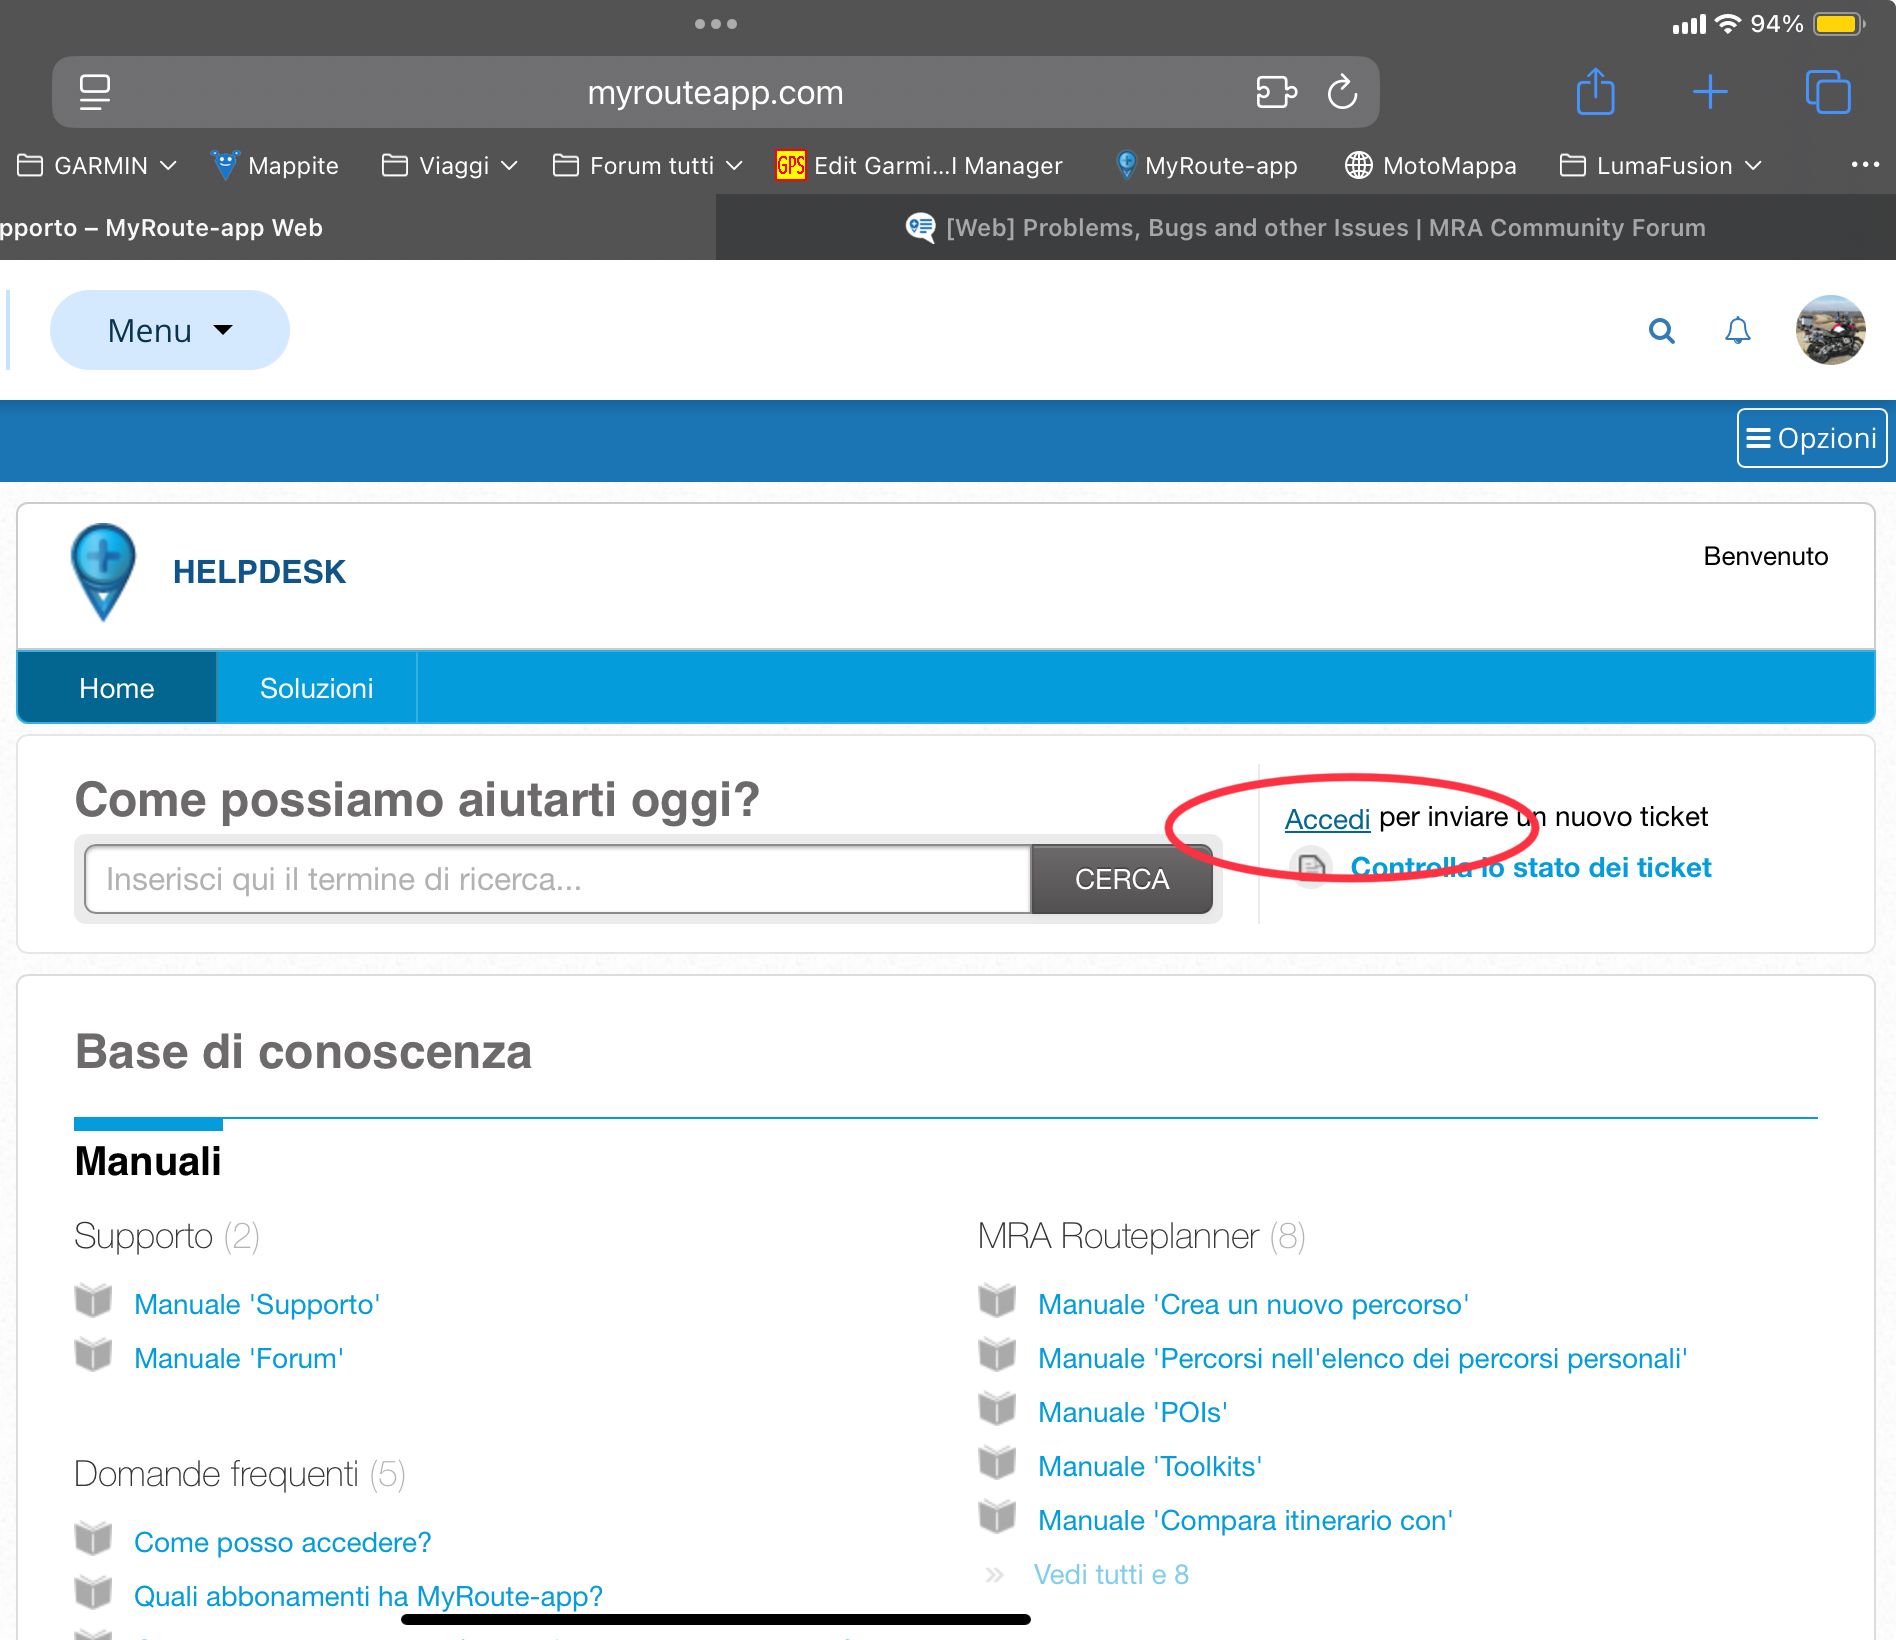The height and width of the screenshot is (1640, 1896).
Task: Expand the LumaFusion bookmarks folder
Action: (x=1661, y=165)
